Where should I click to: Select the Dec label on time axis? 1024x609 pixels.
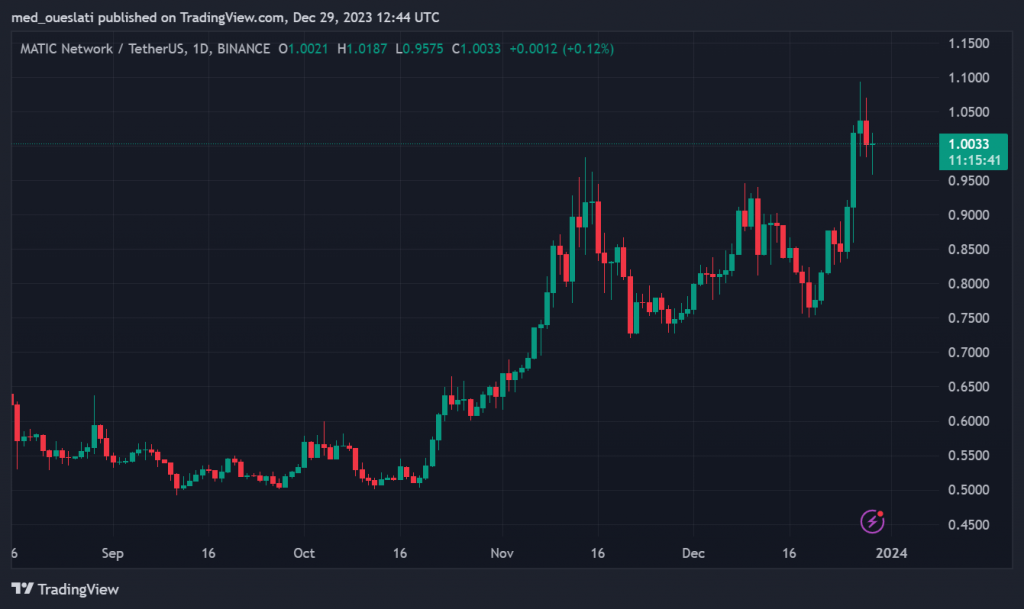point(694,553)
